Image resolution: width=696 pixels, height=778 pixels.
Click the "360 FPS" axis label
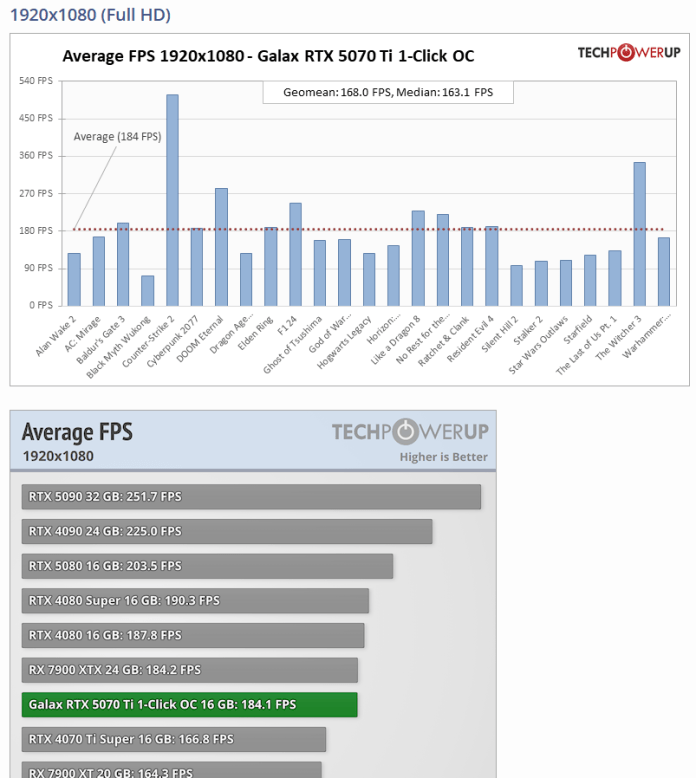click(36, 155)
